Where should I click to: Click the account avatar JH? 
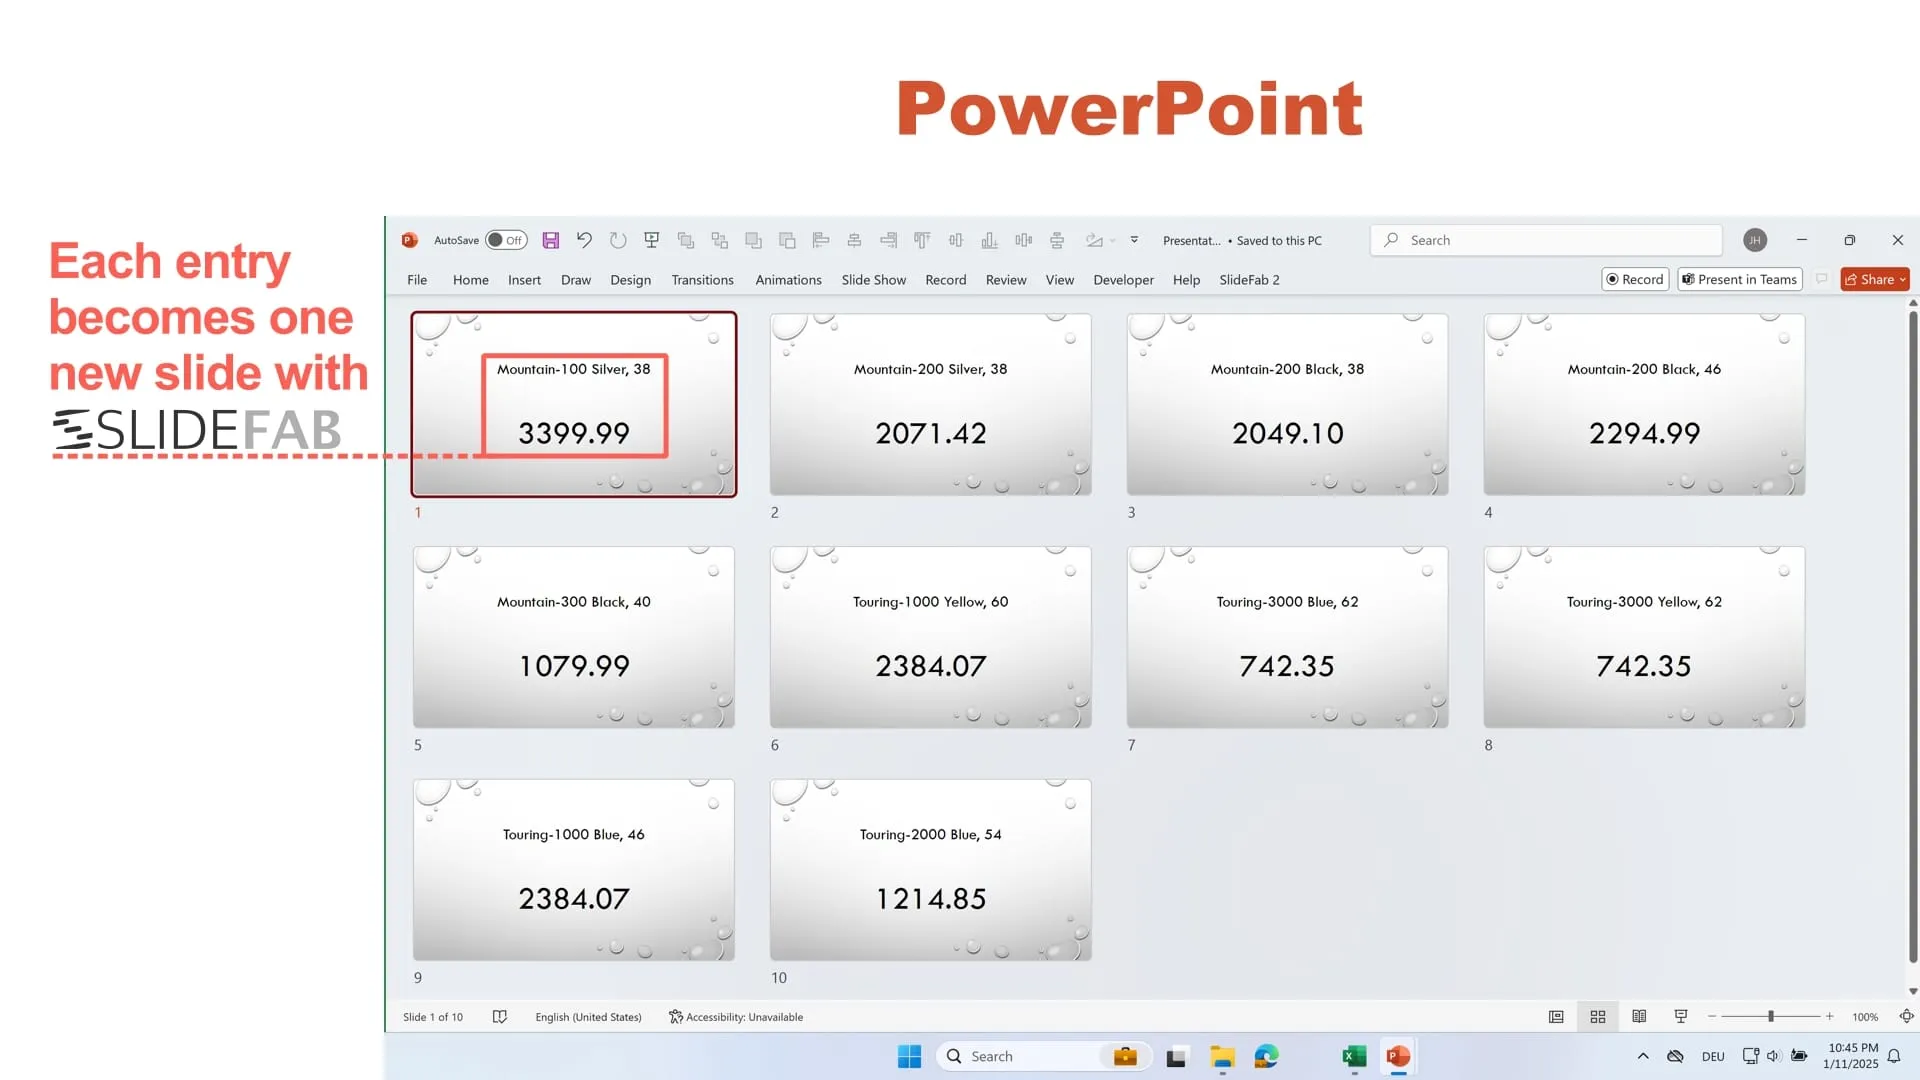[x=1755, y=240]
